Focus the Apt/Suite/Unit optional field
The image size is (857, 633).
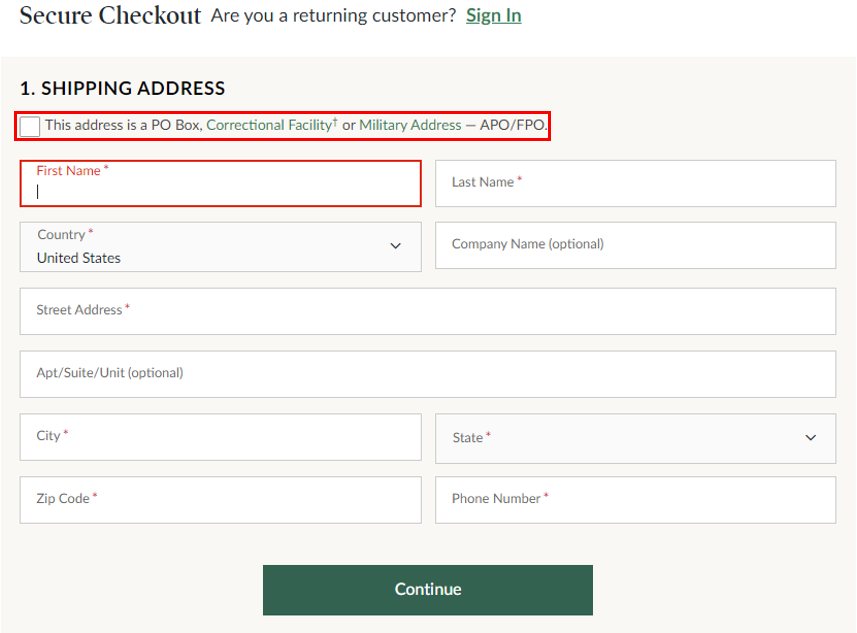[x=427, y=373]
